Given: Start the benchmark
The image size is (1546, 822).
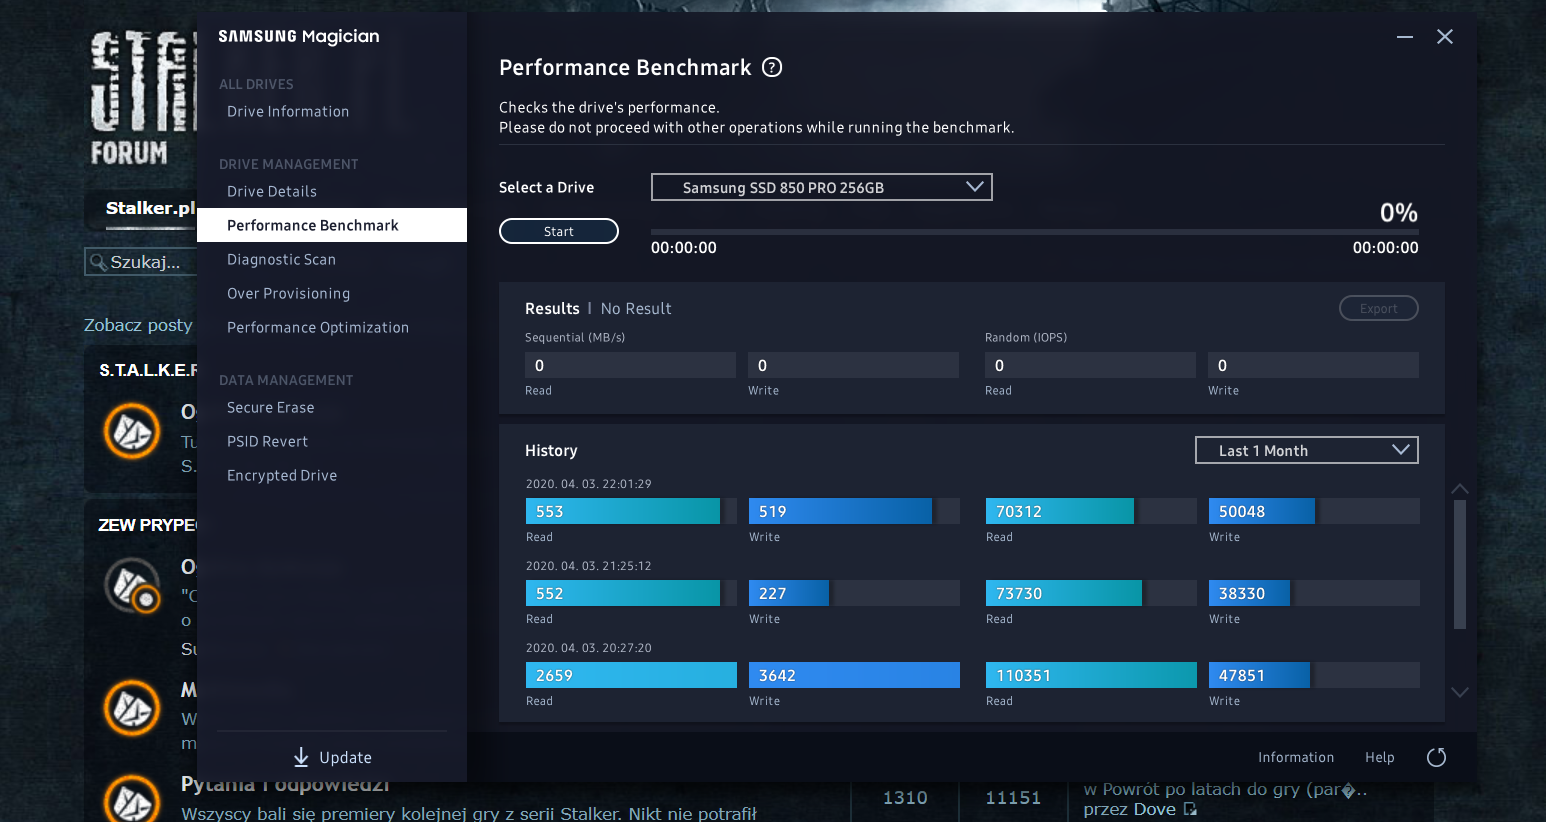Looking at the screenshot, I should click(559, 231).
